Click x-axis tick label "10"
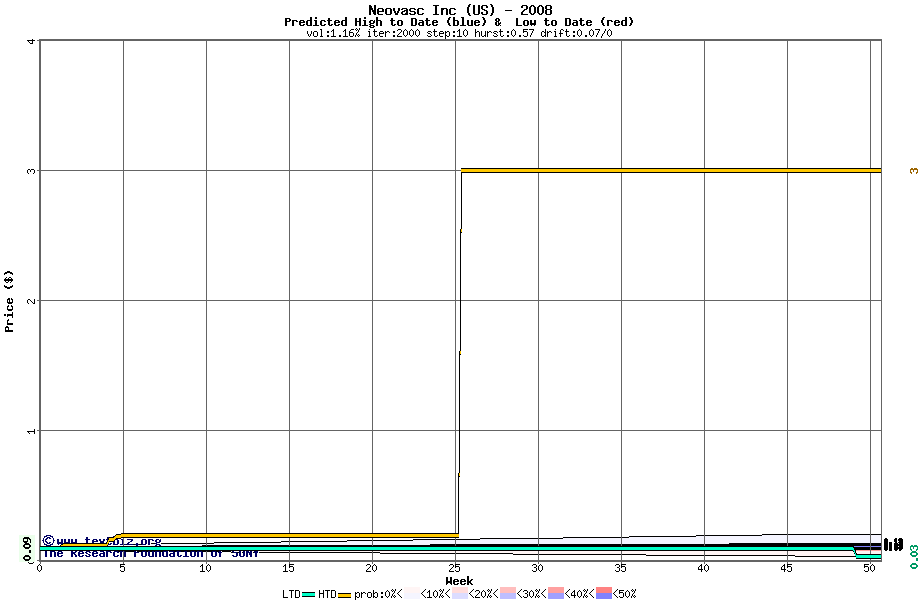This screenshot has height=600, width=920. [205, 568]
